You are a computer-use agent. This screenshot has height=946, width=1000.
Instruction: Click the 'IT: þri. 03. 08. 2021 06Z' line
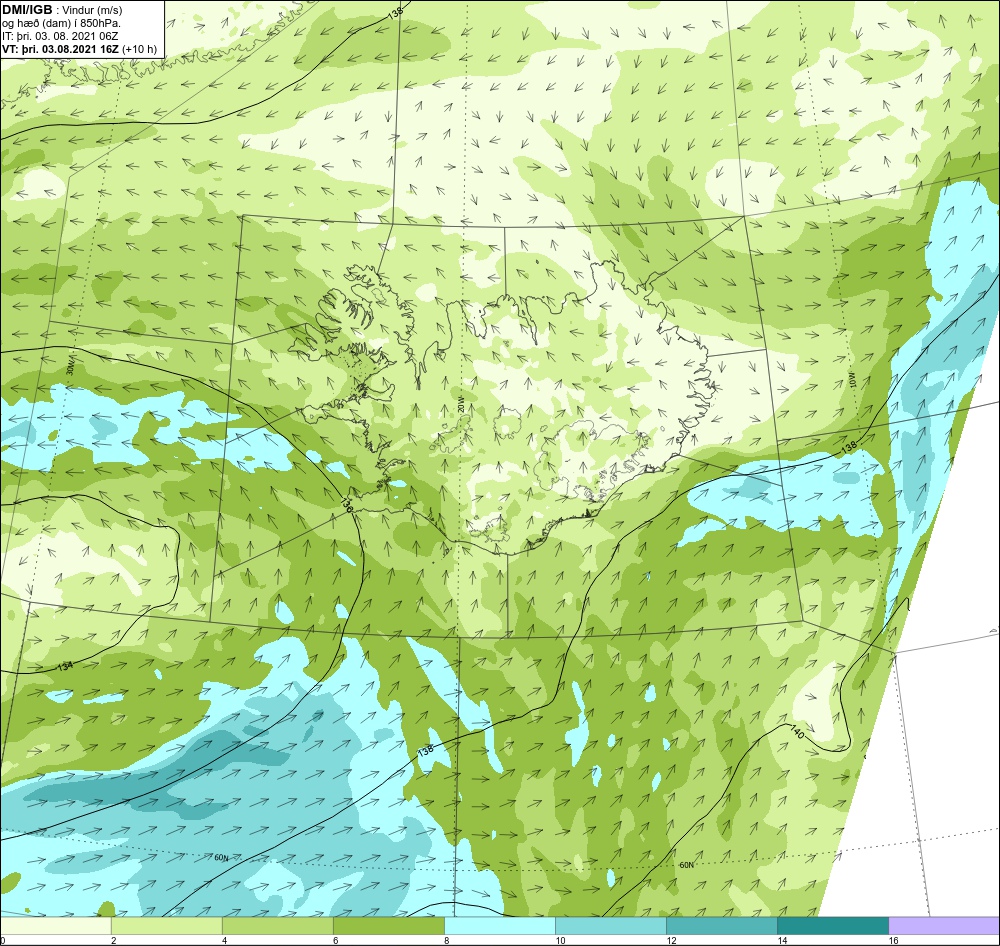point(60,36)
